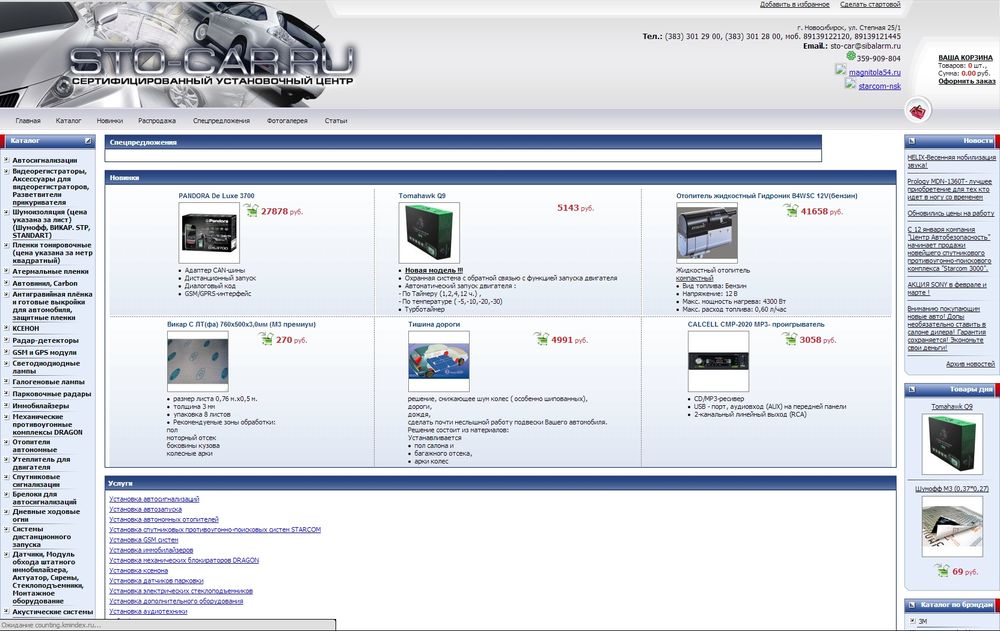Open the Викар С ЛТ product image
This screenshot has width=1000, height=631.
coord(198,361)
